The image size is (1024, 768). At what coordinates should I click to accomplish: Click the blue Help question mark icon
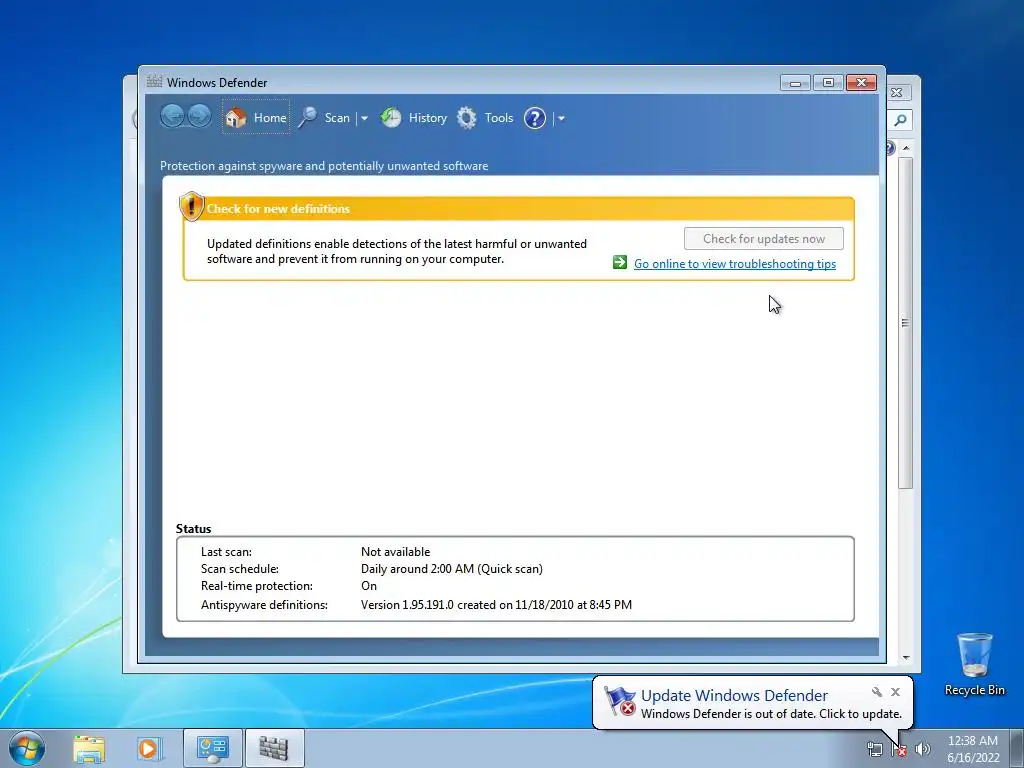coord(535,118)
